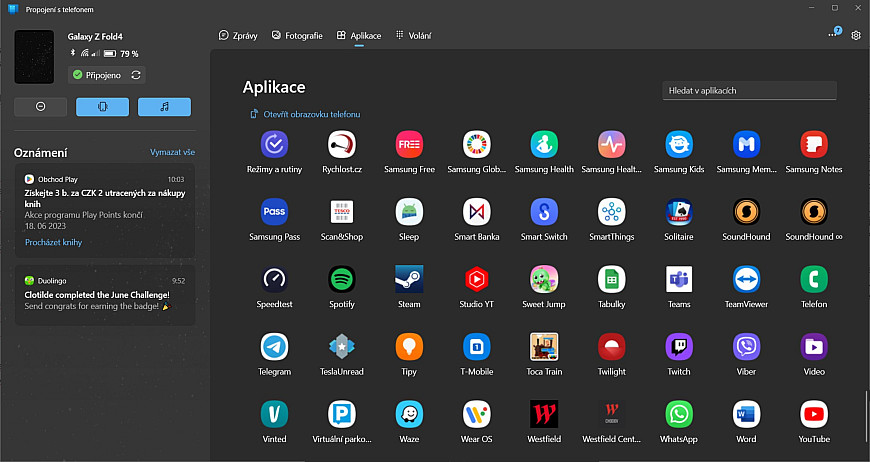Open Samsung Health app with figure icon
The image size is (870, 462).
544,145
